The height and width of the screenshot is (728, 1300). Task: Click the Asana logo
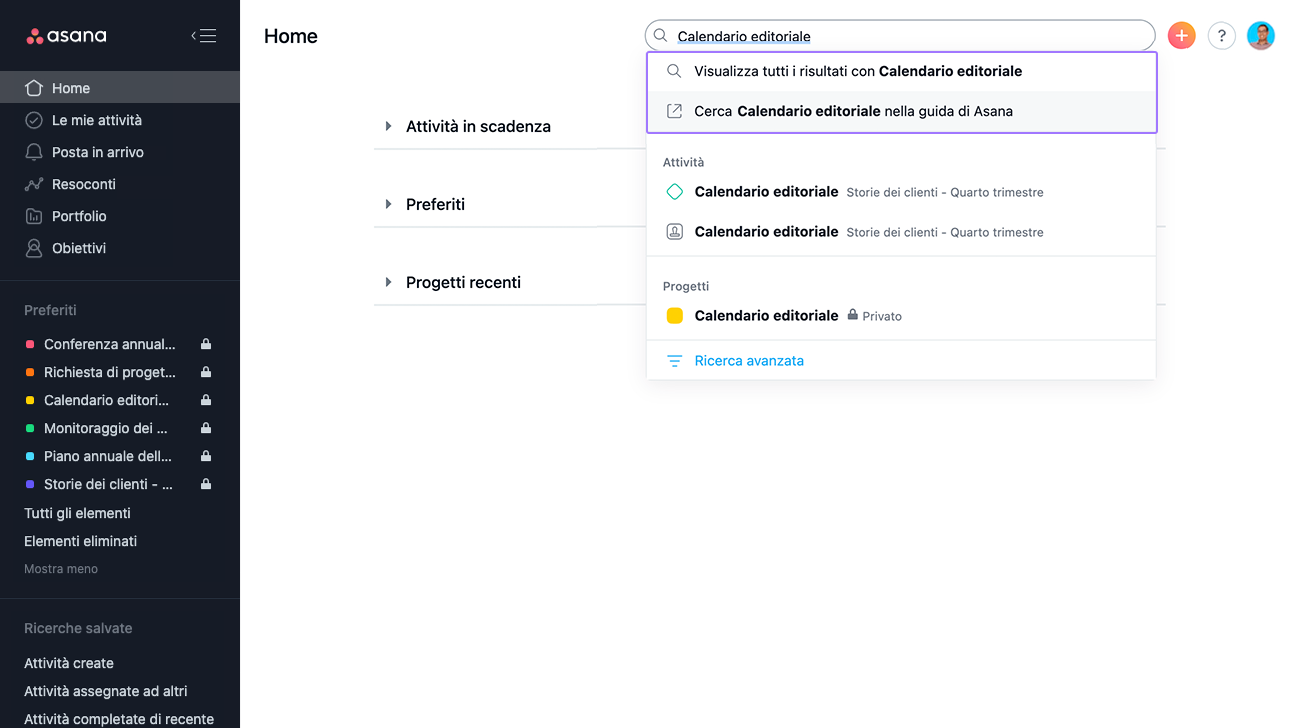(x=66, y=36)
